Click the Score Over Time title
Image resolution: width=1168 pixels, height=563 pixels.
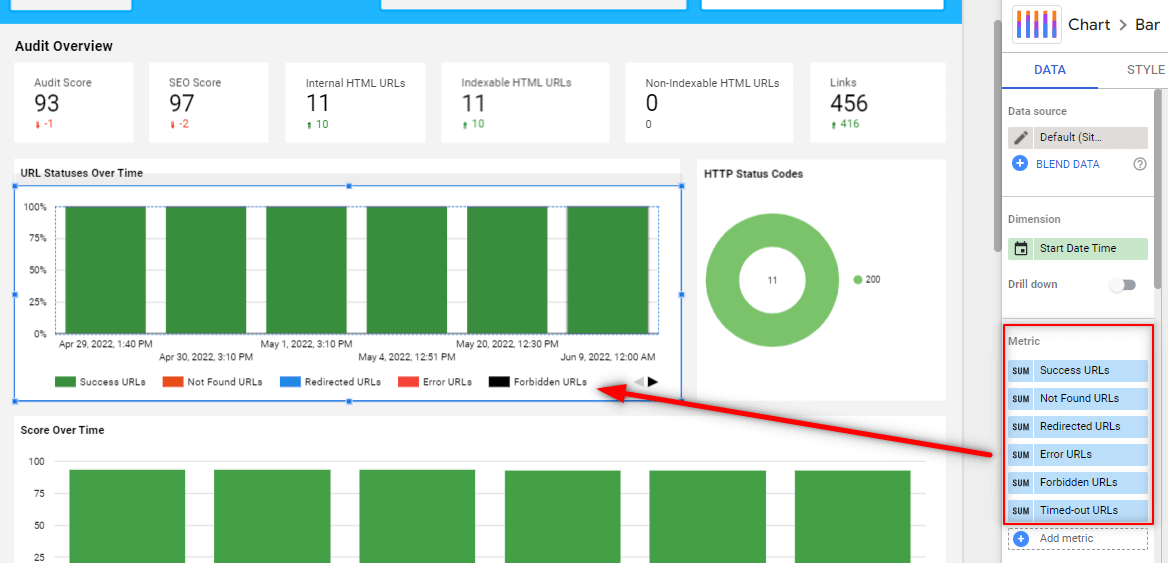[x=63, y=430]
